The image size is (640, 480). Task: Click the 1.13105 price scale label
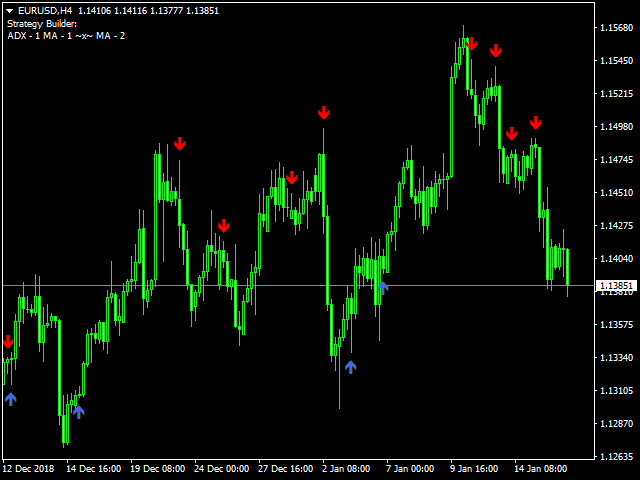pos(616,391)
